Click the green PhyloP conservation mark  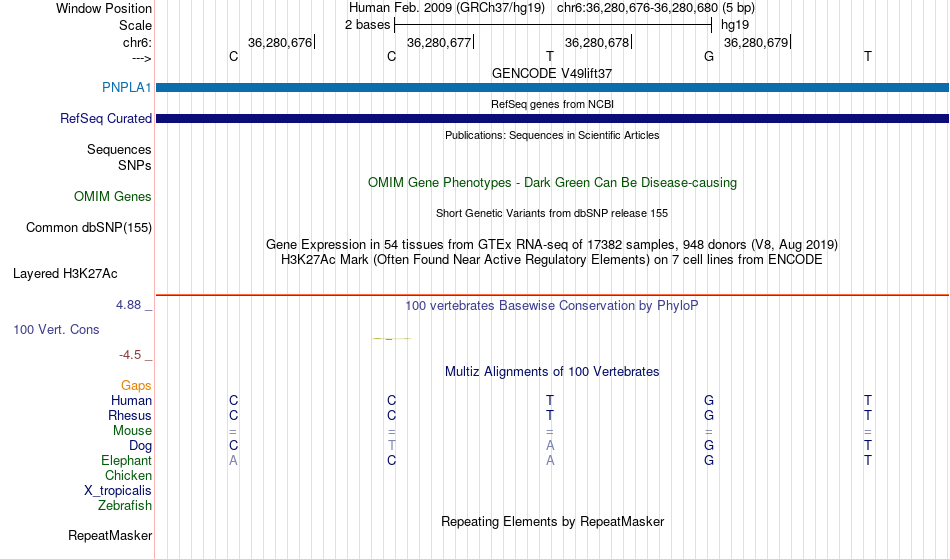click(391, 339)
